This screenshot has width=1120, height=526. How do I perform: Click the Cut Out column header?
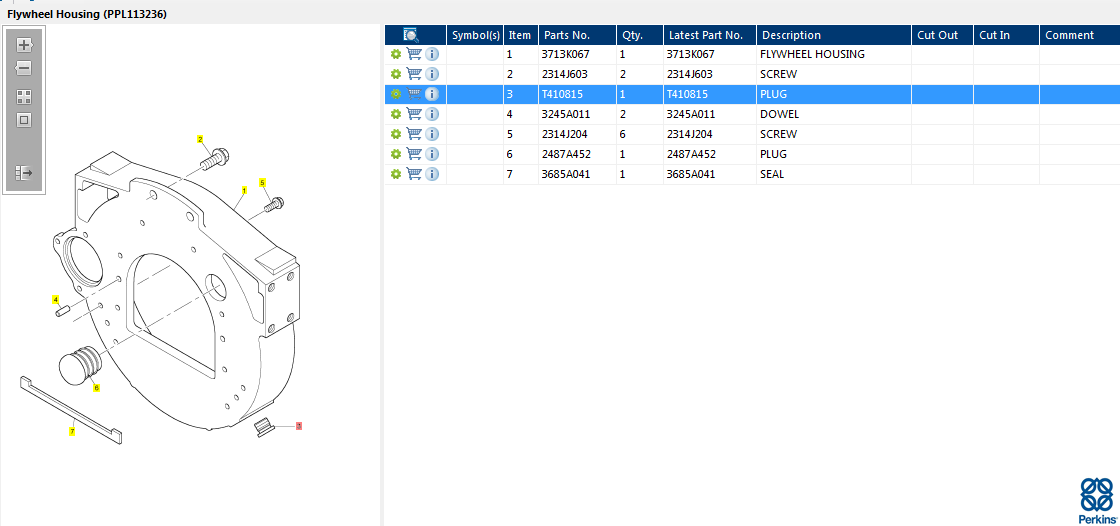tap(942, 35)
